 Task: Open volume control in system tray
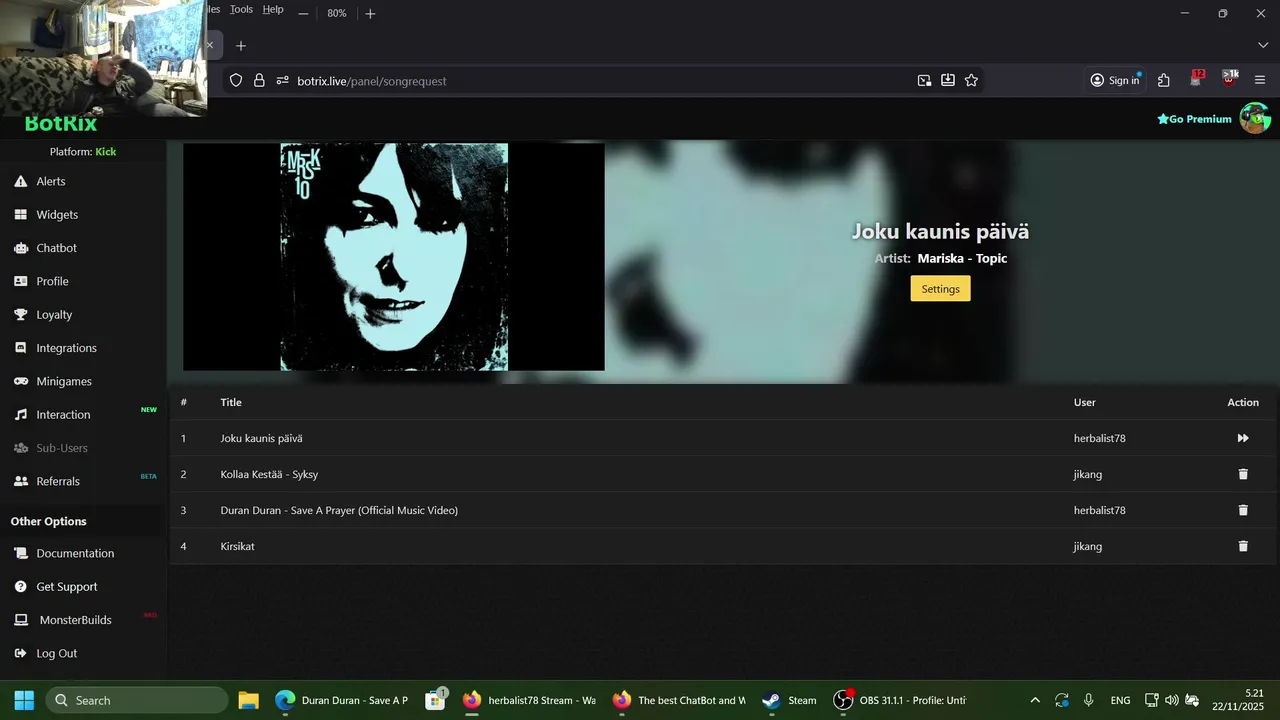tap(1172, 700)
